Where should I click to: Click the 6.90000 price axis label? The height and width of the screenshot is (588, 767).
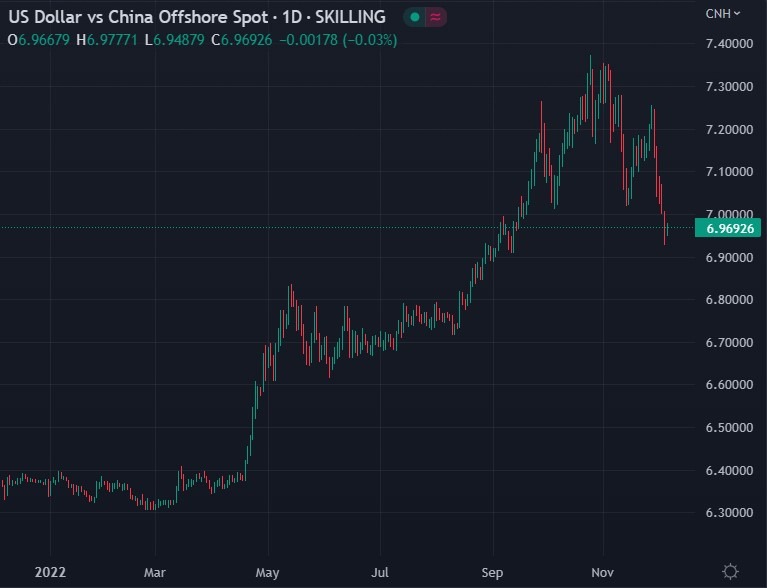pyautogui.click(x=729, y=257)
